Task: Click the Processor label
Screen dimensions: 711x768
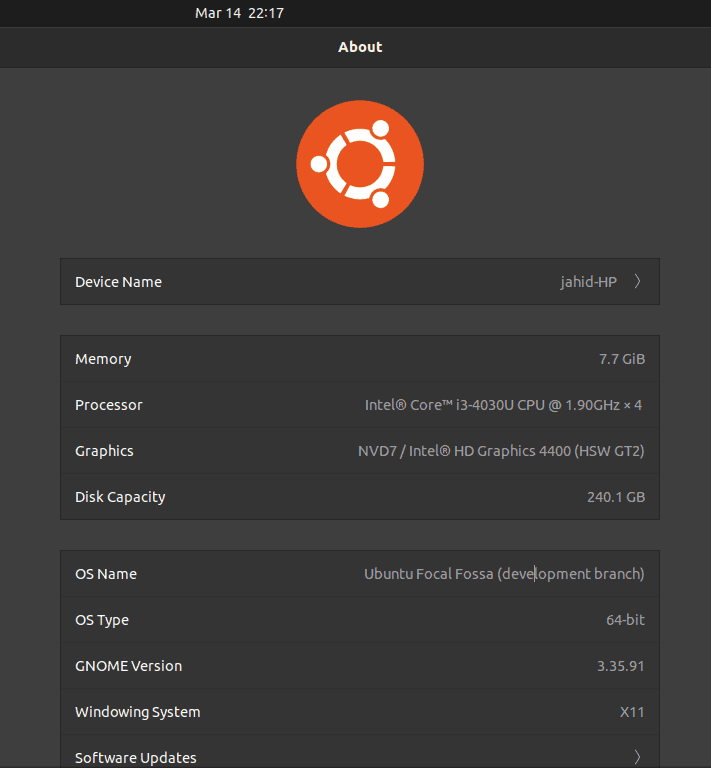Action: click(x=109, y=405)
